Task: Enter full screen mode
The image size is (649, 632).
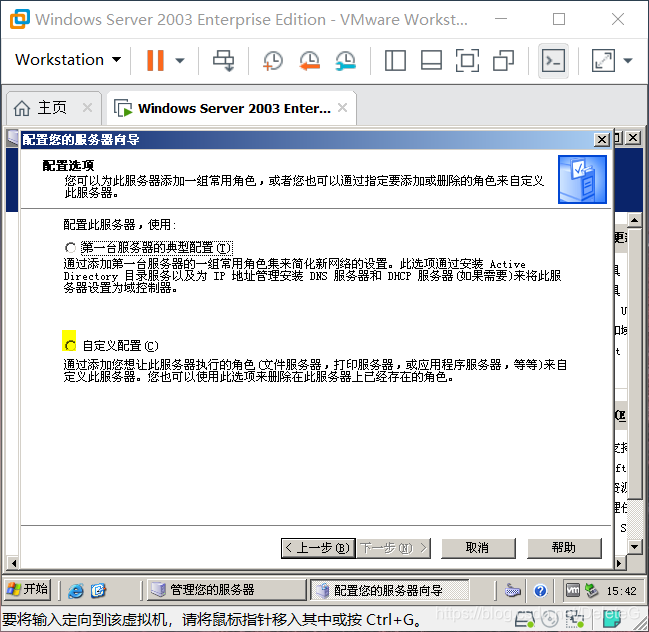Action: click(x=467, y=60)
